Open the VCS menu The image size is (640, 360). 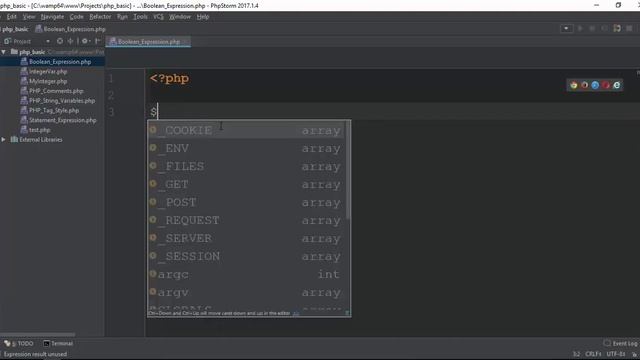[158, 17]
